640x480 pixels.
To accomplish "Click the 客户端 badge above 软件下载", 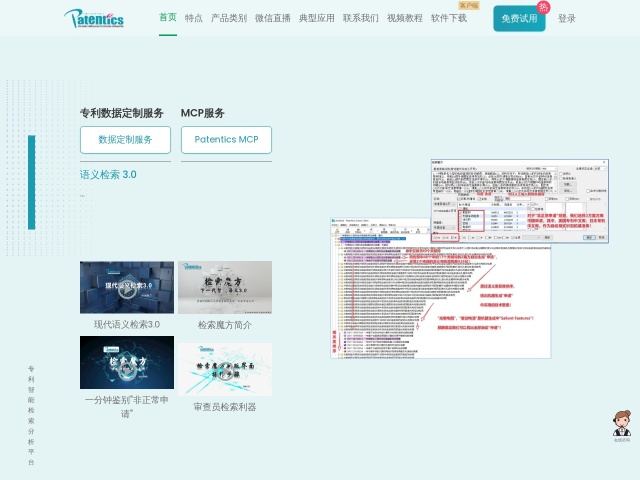I will pos(469,5).
